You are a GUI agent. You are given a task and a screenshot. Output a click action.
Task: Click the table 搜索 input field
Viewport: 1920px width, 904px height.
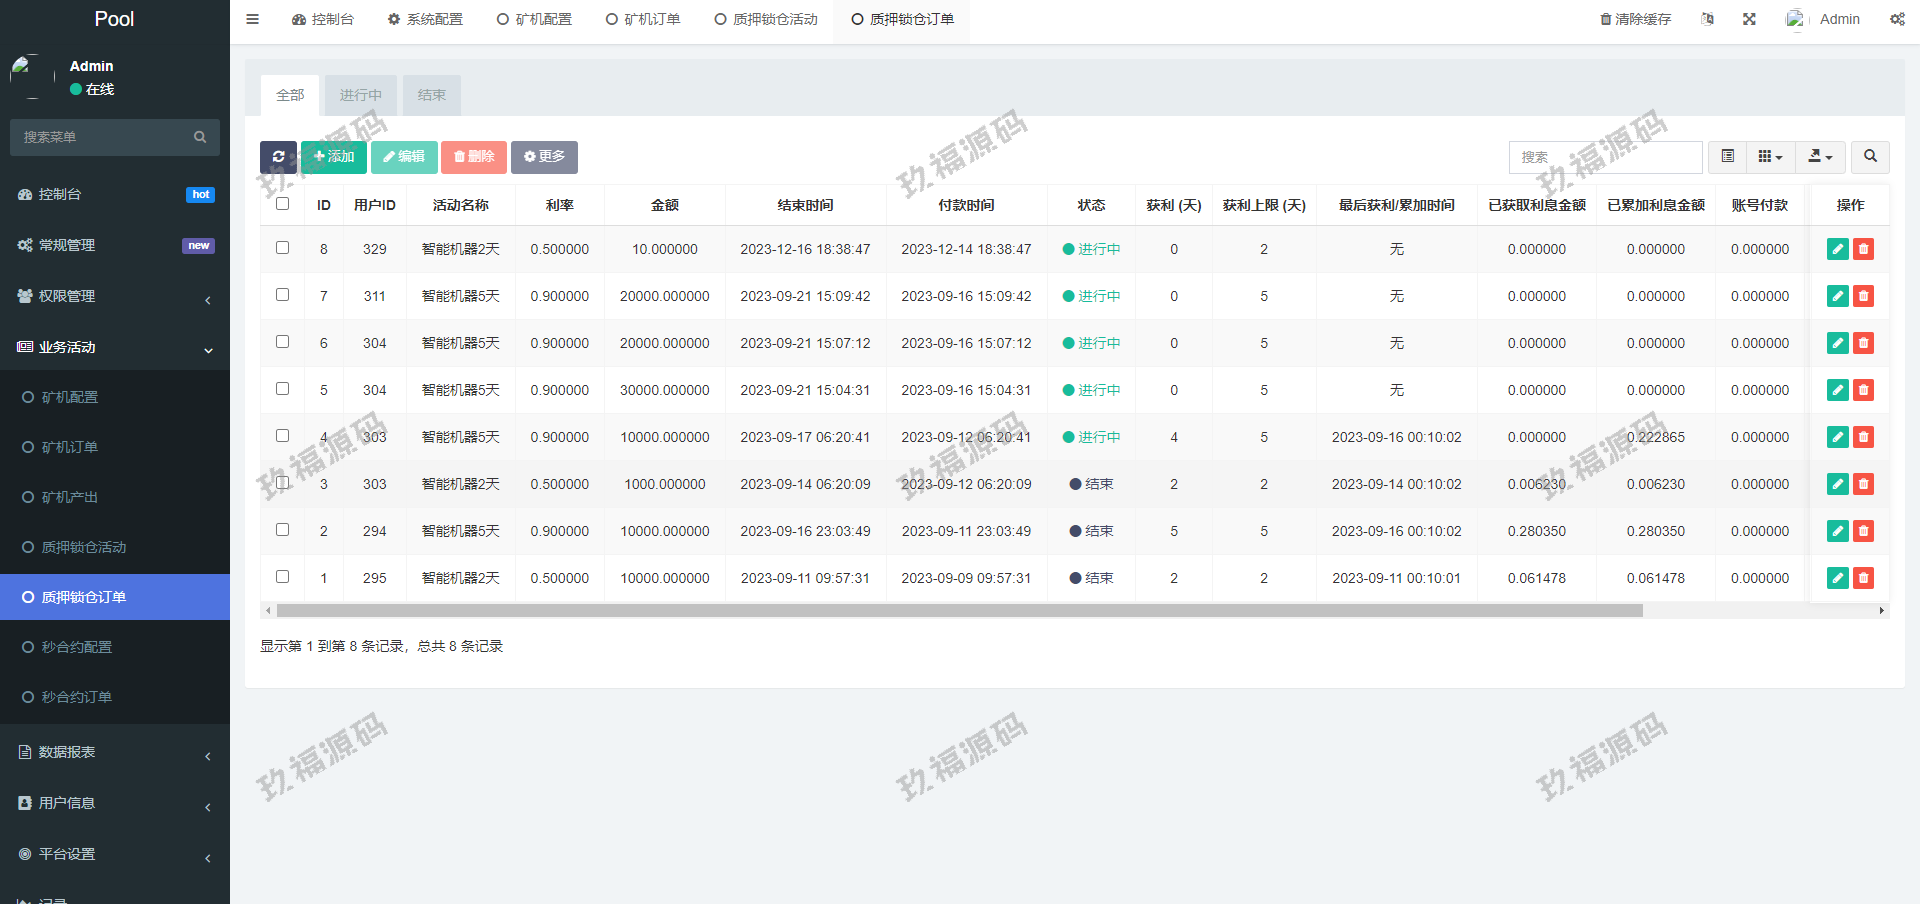[1605, 157]
